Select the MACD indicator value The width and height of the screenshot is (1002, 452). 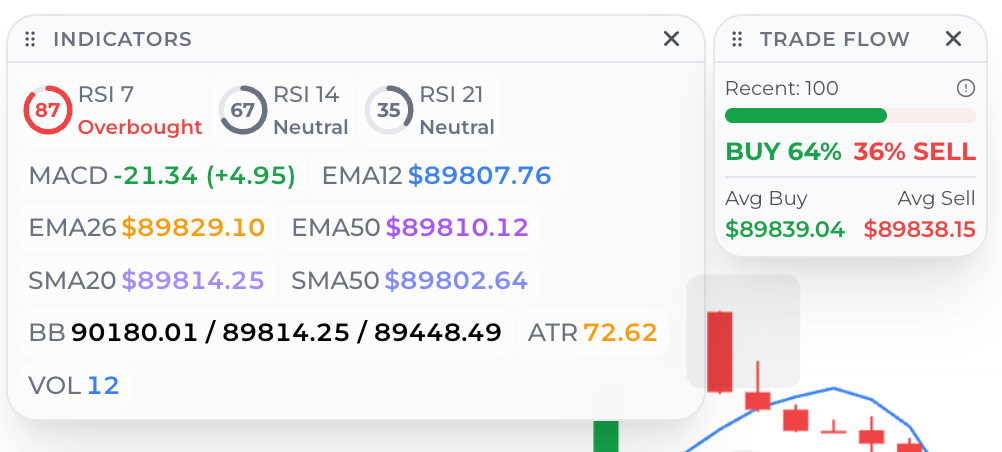pyautogui.click(x=204, y=176)
